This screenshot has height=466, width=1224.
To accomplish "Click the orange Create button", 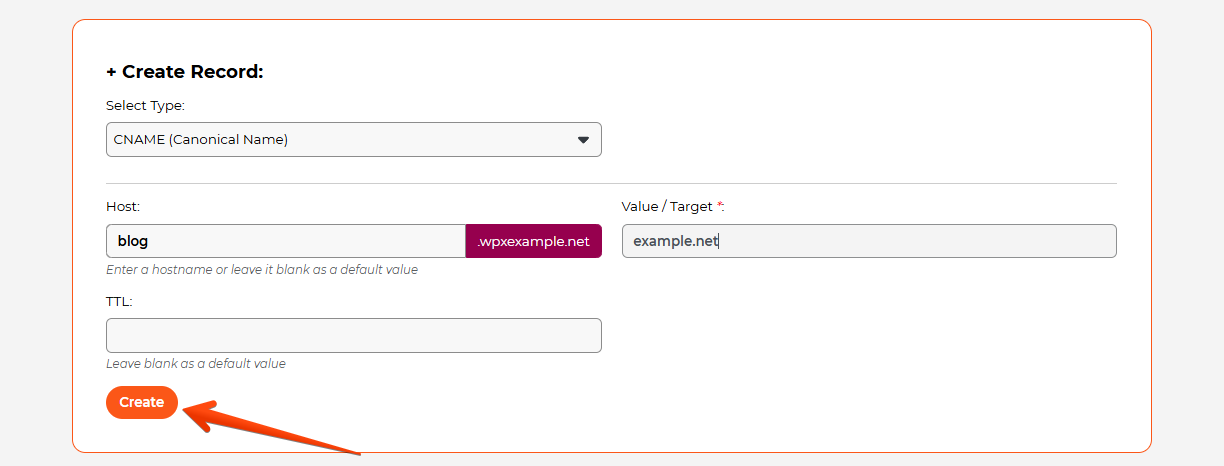I will [141, 402].
